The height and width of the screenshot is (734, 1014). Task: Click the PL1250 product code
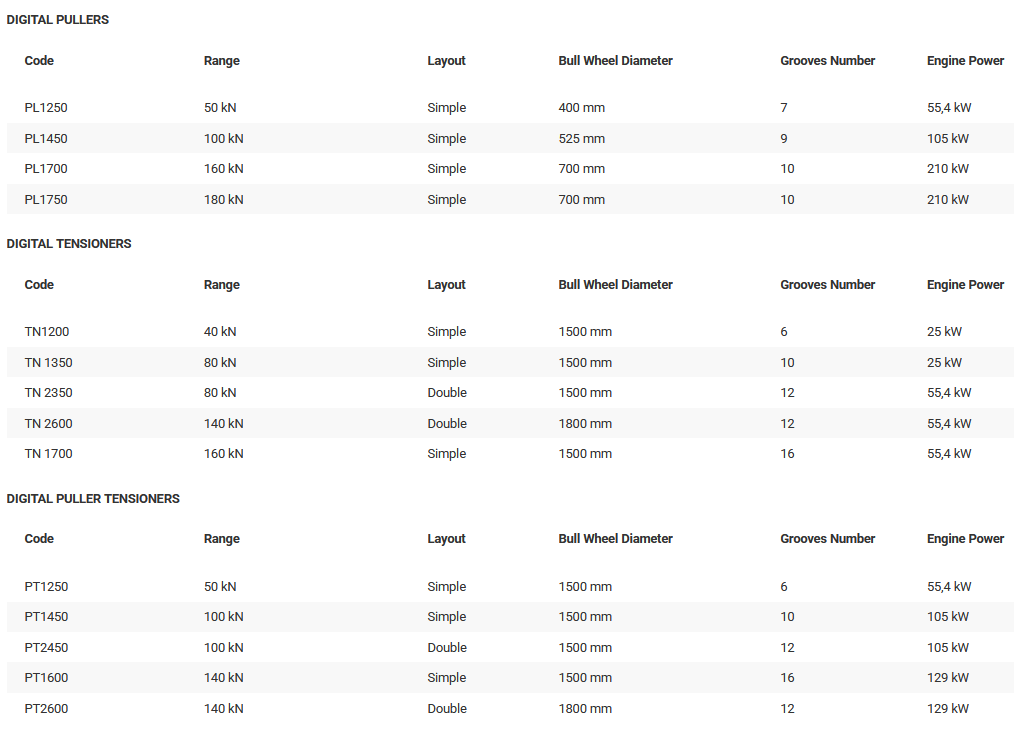point(46,108)
